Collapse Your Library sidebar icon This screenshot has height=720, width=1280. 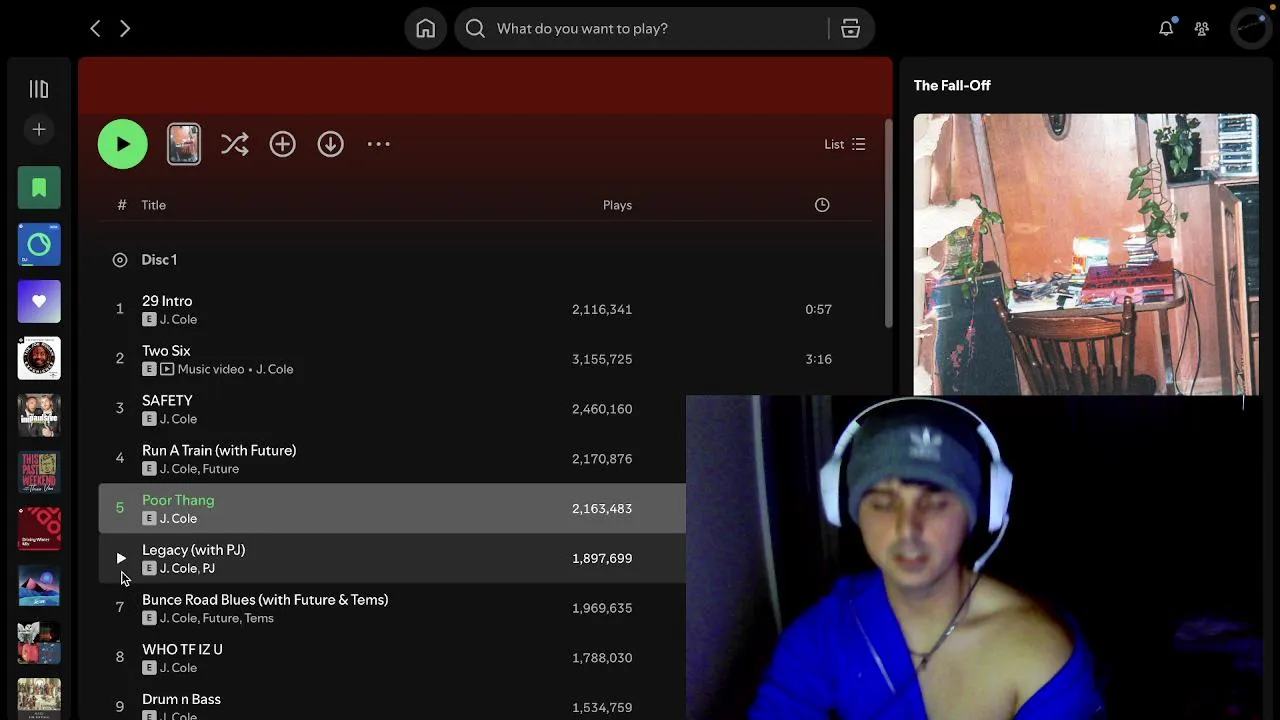pos(39,89)
